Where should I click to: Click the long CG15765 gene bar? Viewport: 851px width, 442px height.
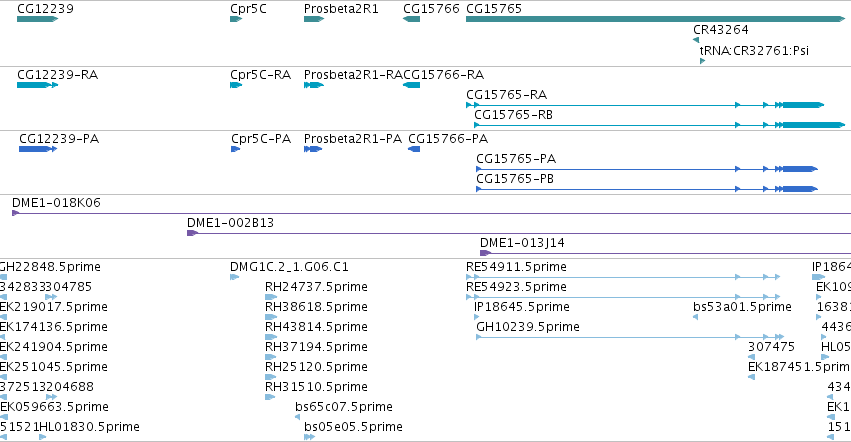656,19
